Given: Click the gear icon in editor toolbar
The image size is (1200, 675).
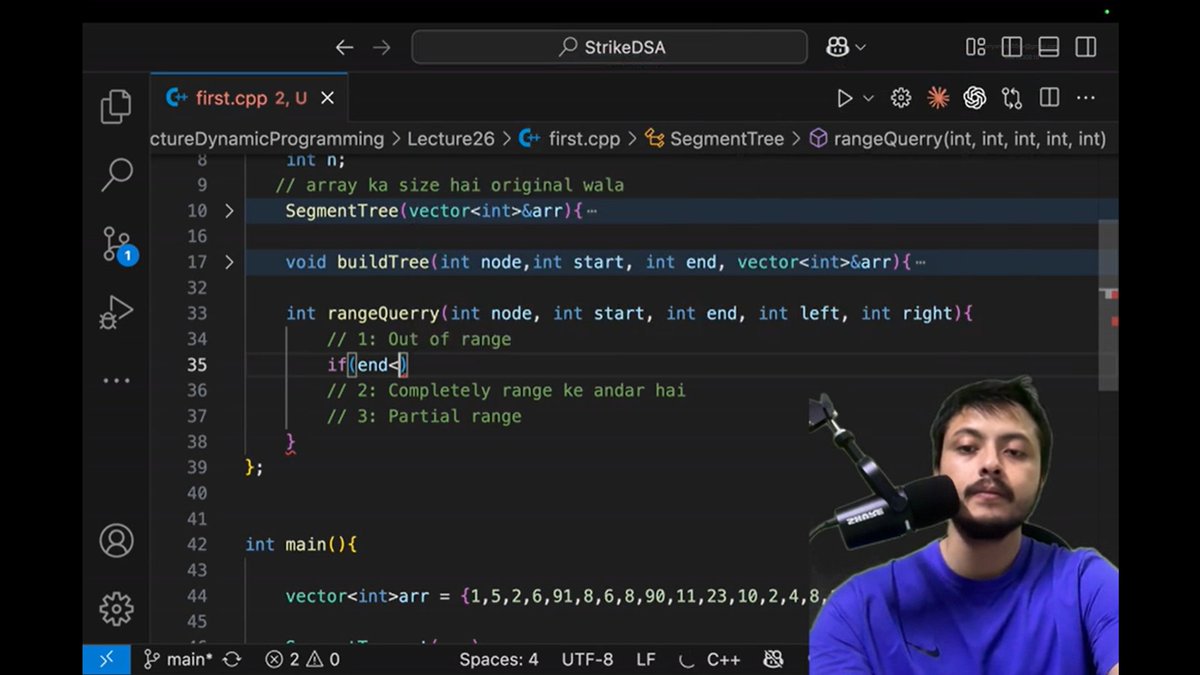Looking at the screenshot, I should pos(901,98).
